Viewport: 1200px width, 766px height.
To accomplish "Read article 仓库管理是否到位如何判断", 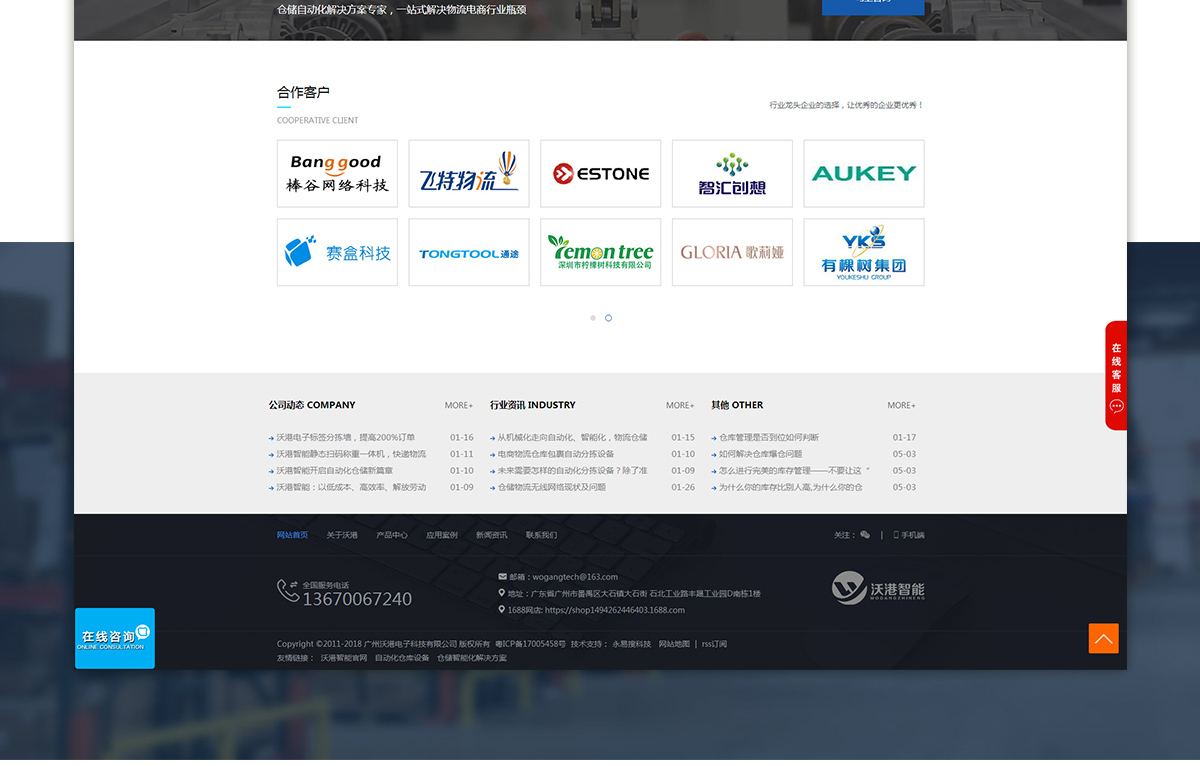I will pyautogui.click(x=769, y=437).
